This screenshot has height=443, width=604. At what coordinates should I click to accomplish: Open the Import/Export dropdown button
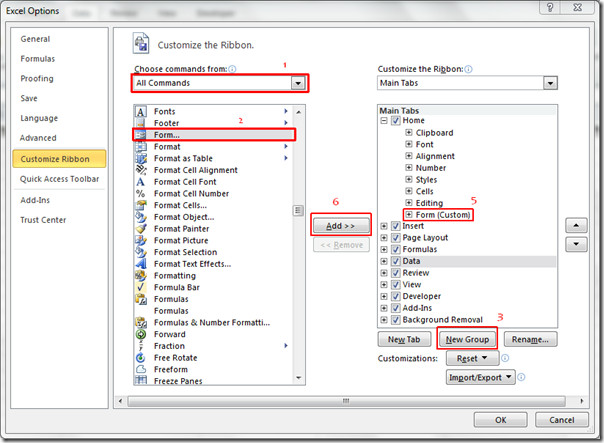(x=480, y=377)
